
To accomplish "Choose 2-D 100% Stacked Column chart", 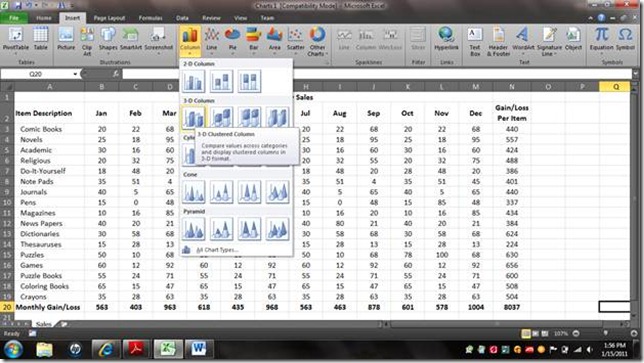I will pyautogui.click(x=249, y=81).
